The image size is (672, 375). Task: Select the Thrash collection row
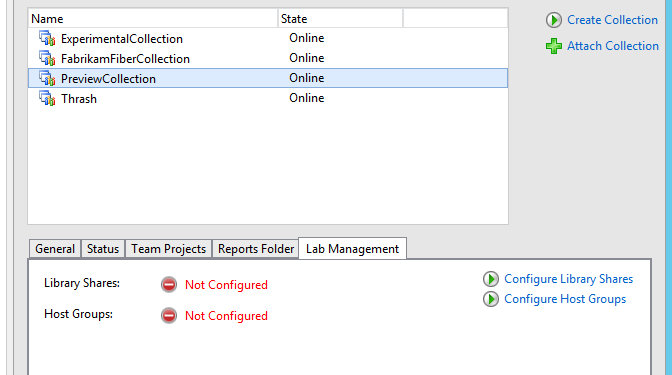click(268, 98)
